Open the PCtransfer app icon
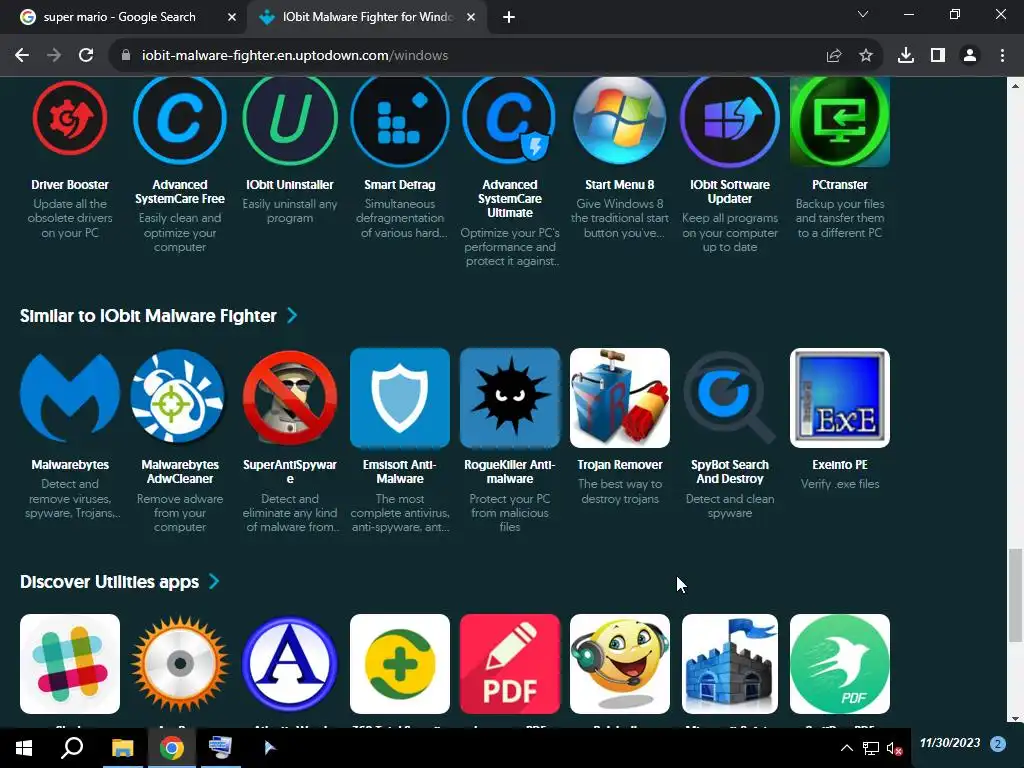Image resolution: width=1024 pixels, height=768 pixels. [x=840, y=121]
